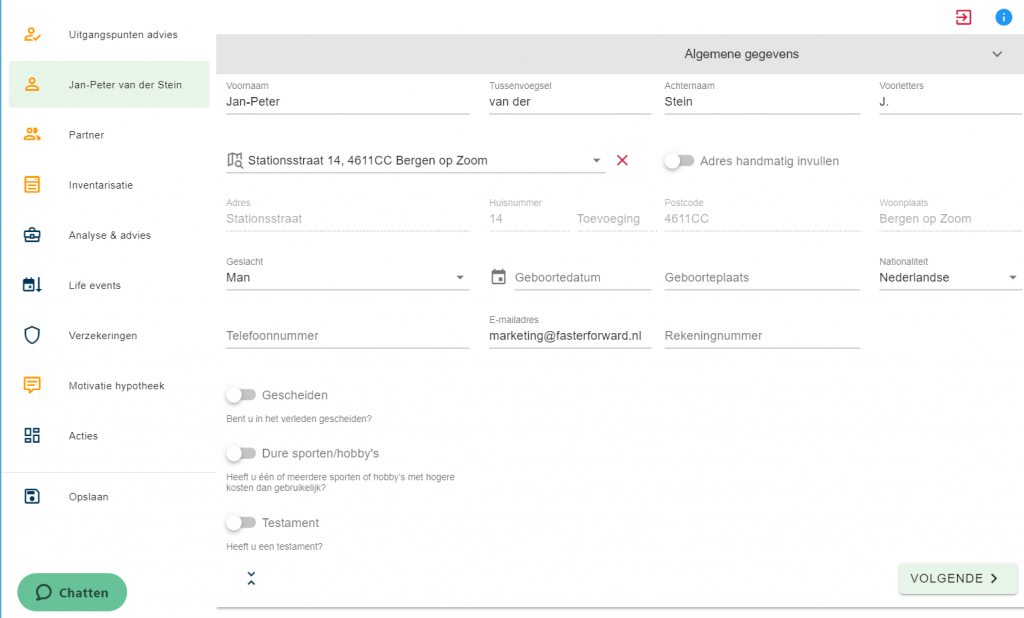The height and width of the screenshot is (618, 1024).
Task: Click the Inventarisatie list icon
Action: 32,185
